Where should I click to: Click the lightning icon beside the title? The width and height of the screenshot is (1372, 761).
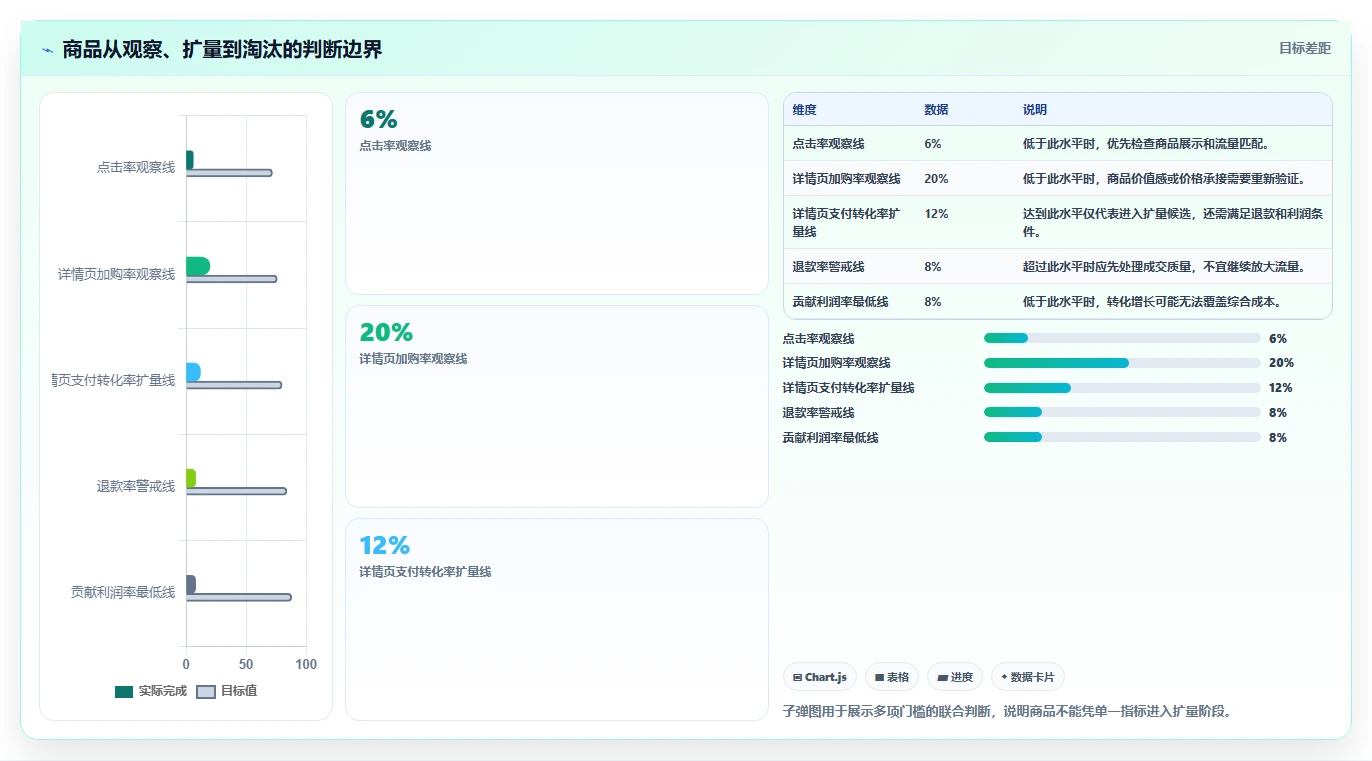47,50
